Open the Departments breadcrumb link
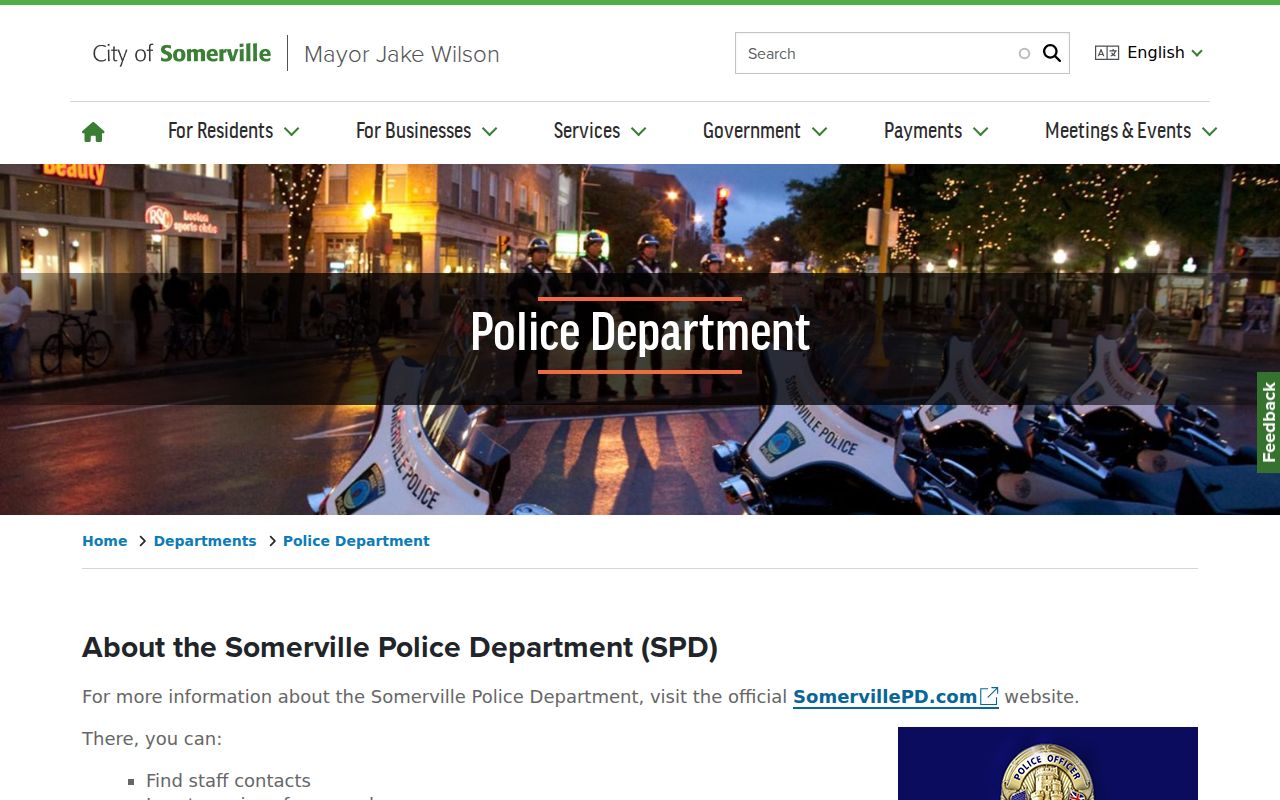The image size is (1280, 800). click(205, 541)
